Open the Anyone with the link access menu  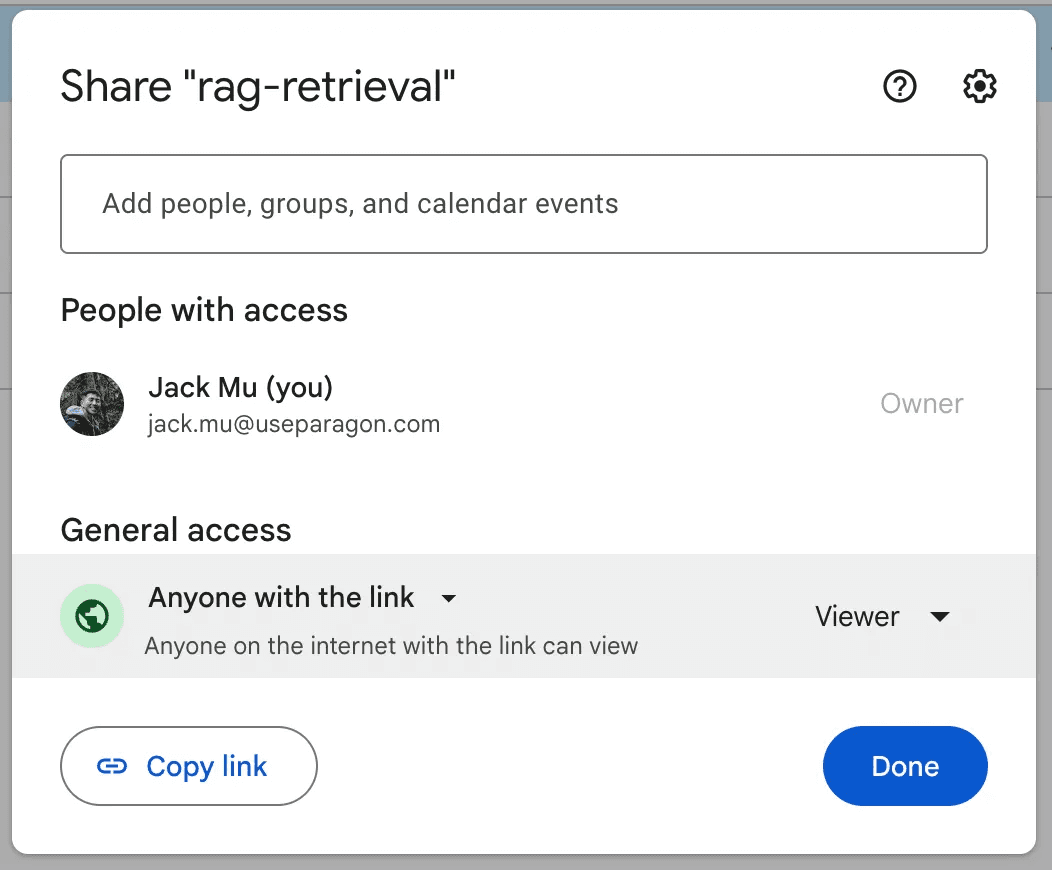coord(281,598)
